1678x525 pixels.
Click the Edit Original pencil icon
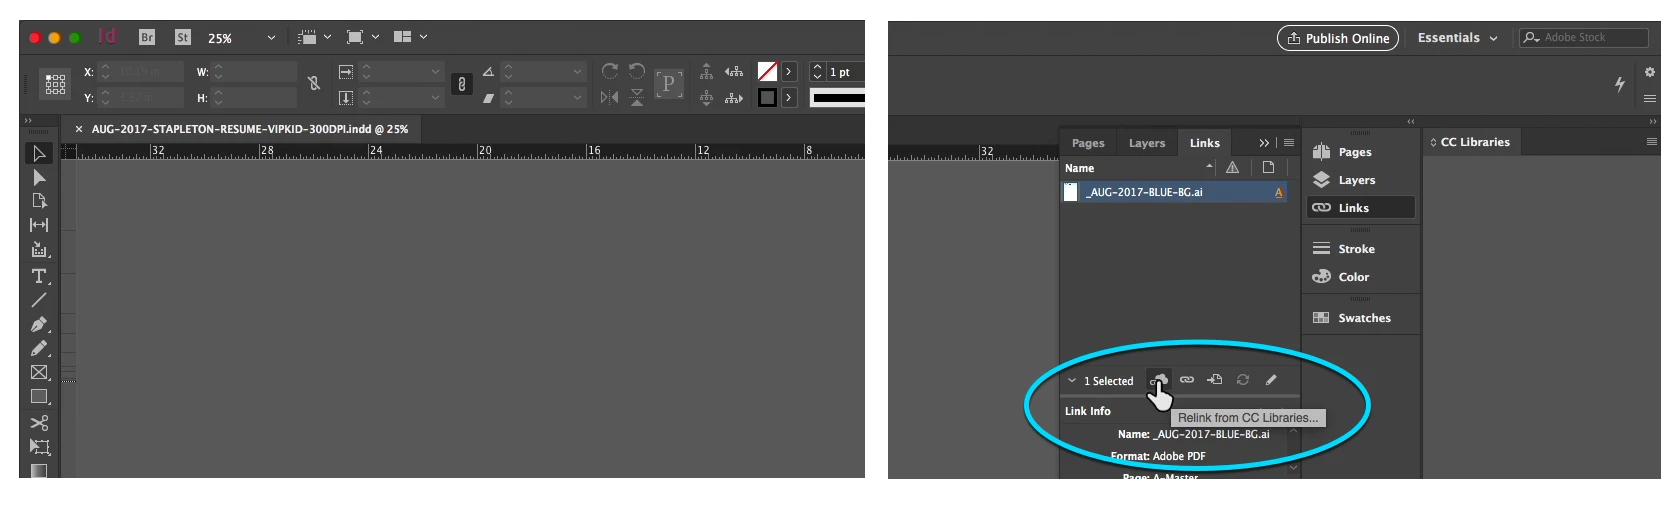[x=1271, y=380]
